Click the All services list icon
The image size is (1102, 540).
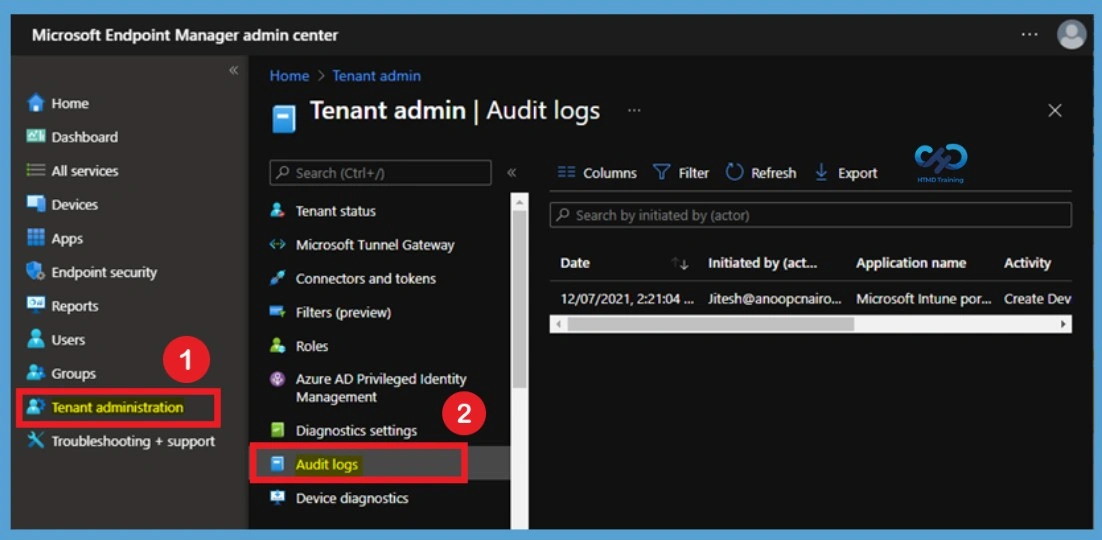coord(35,170)
